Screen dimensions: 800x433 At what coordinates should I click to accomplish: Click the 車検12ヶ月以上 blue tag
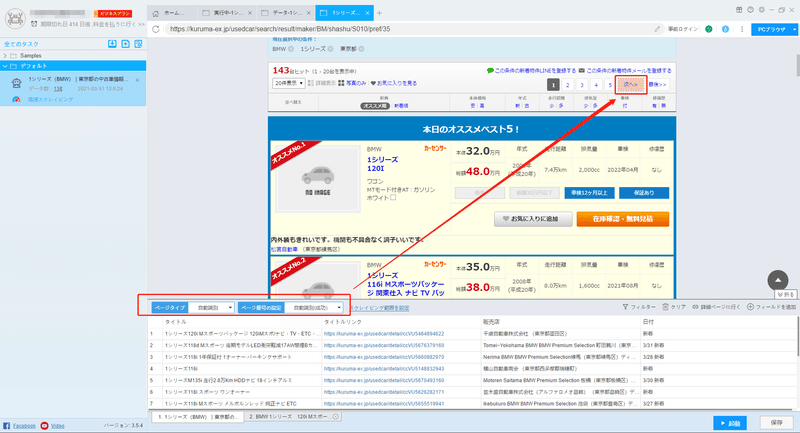[589, 193]
